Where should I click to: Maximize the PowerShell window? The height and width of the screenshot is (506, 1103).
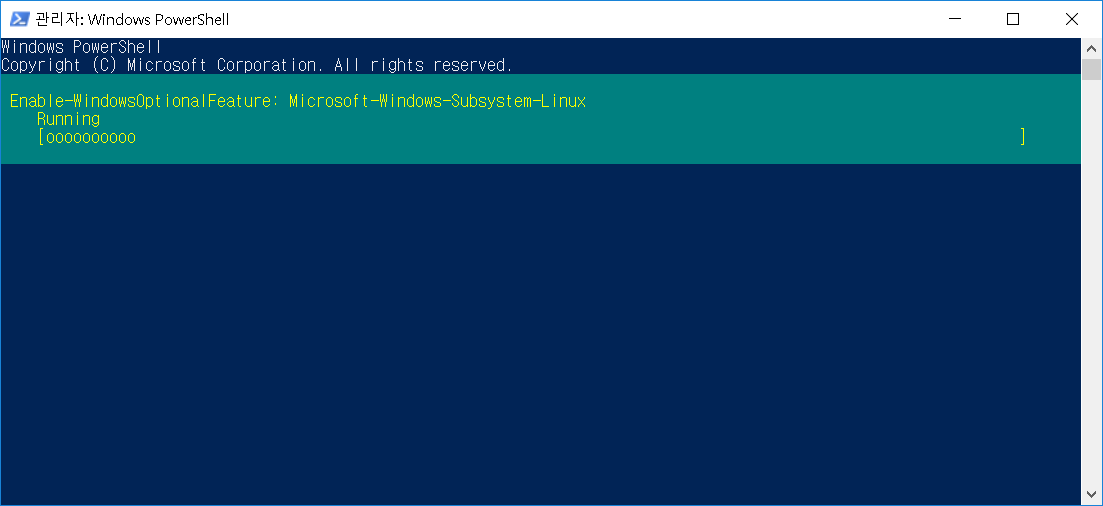click(1013, 19)
